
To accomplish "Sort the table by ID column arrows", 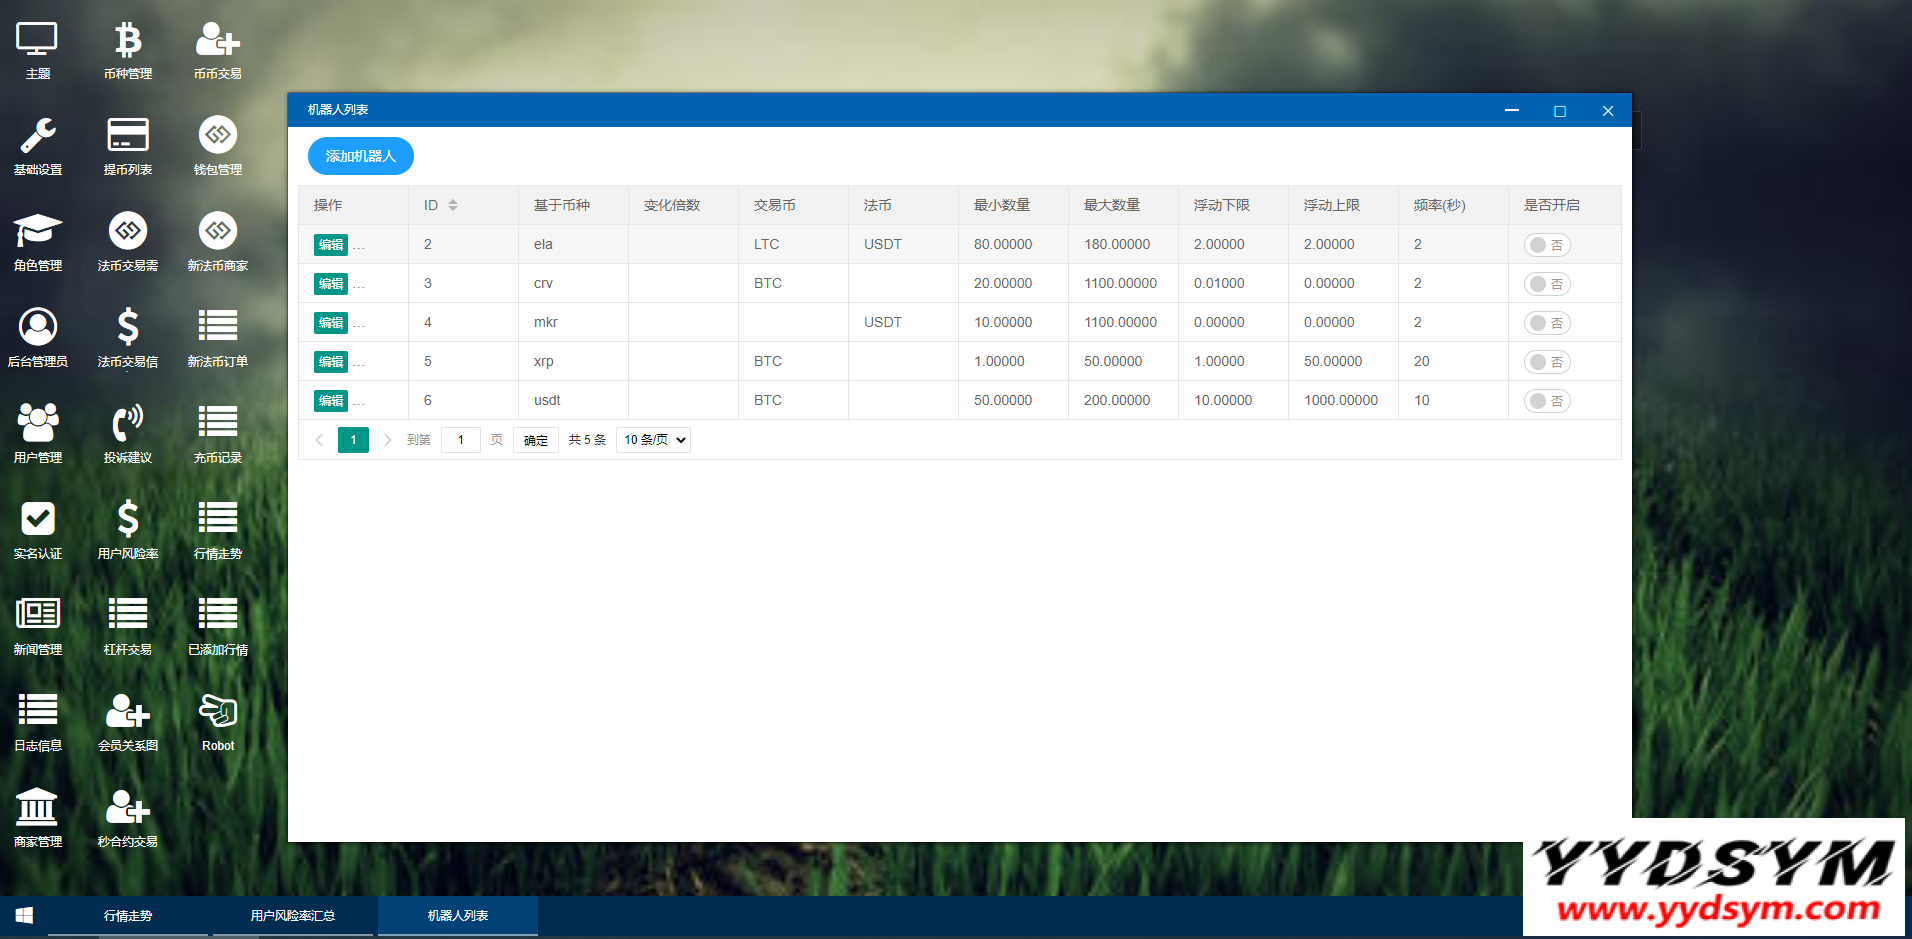I will 453,205.
